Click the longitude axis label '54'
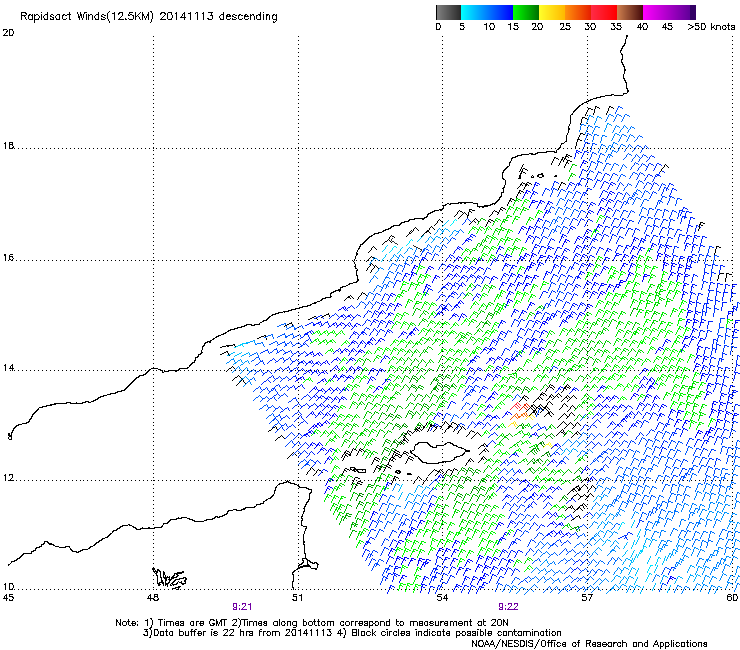This screenshot has height=650, width=740. tap(442, 598)
